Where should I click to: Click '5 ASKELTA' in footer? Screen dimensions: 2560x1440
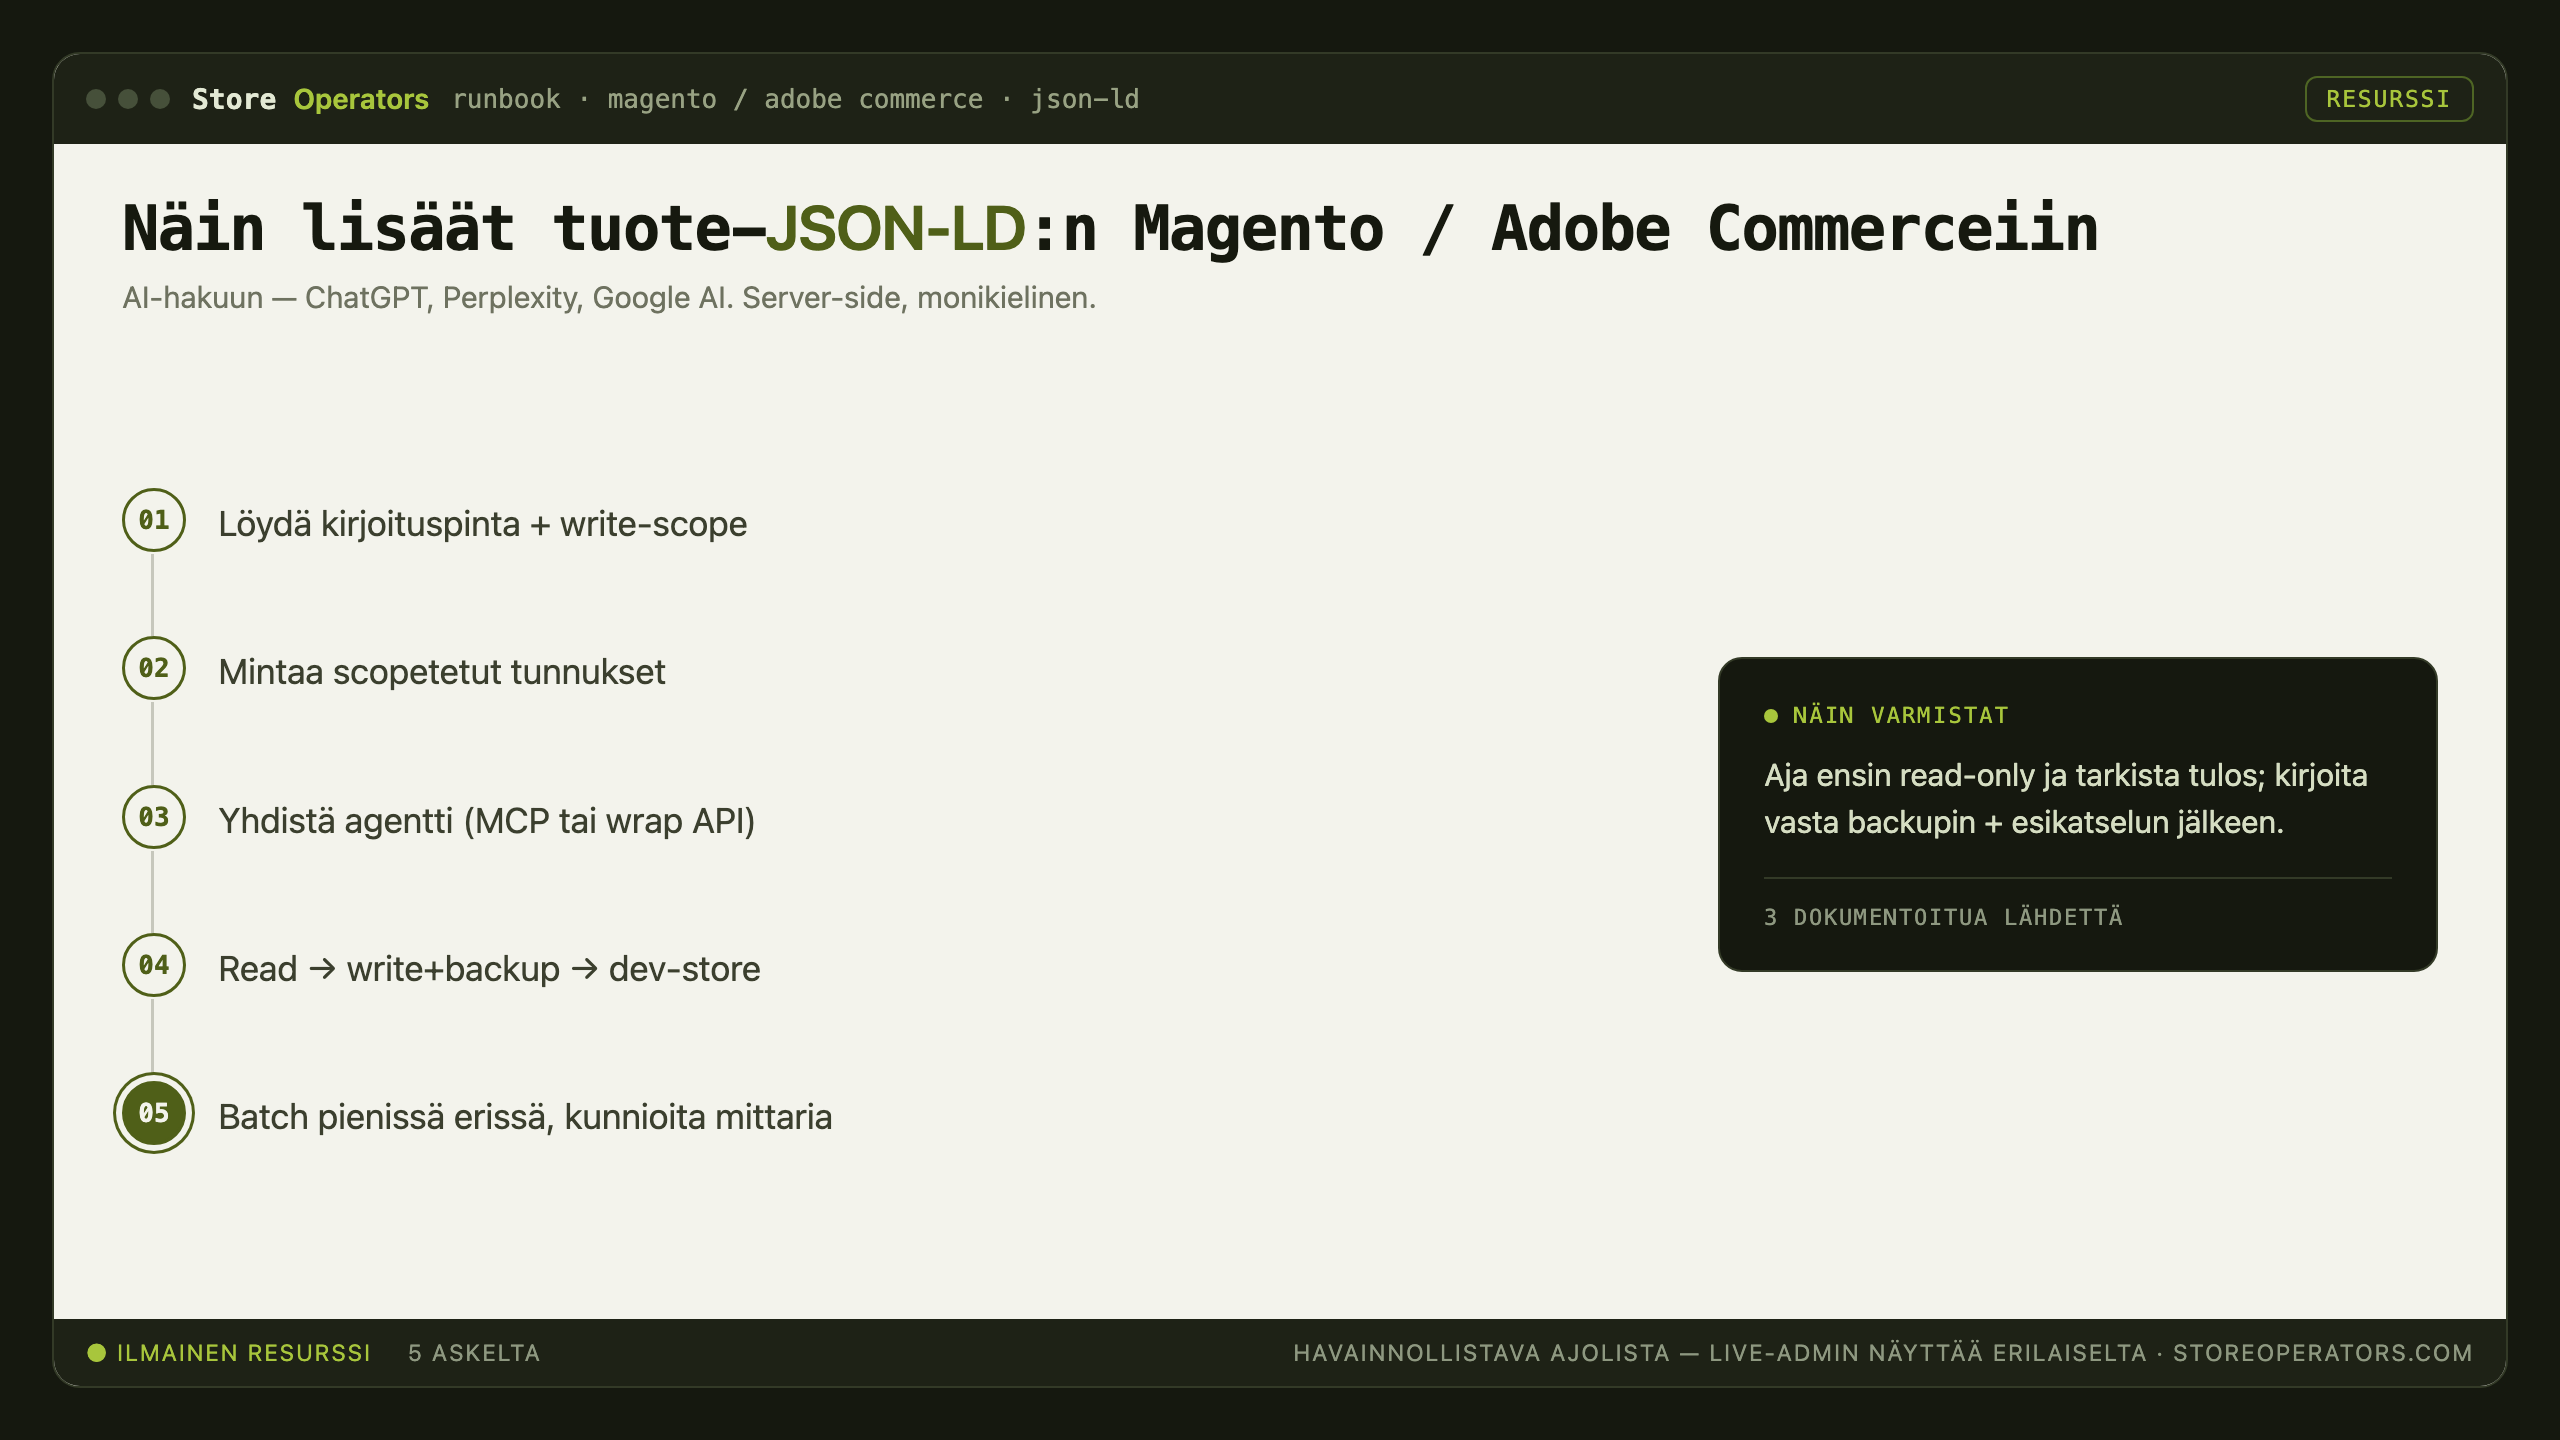coord(474,1353)
